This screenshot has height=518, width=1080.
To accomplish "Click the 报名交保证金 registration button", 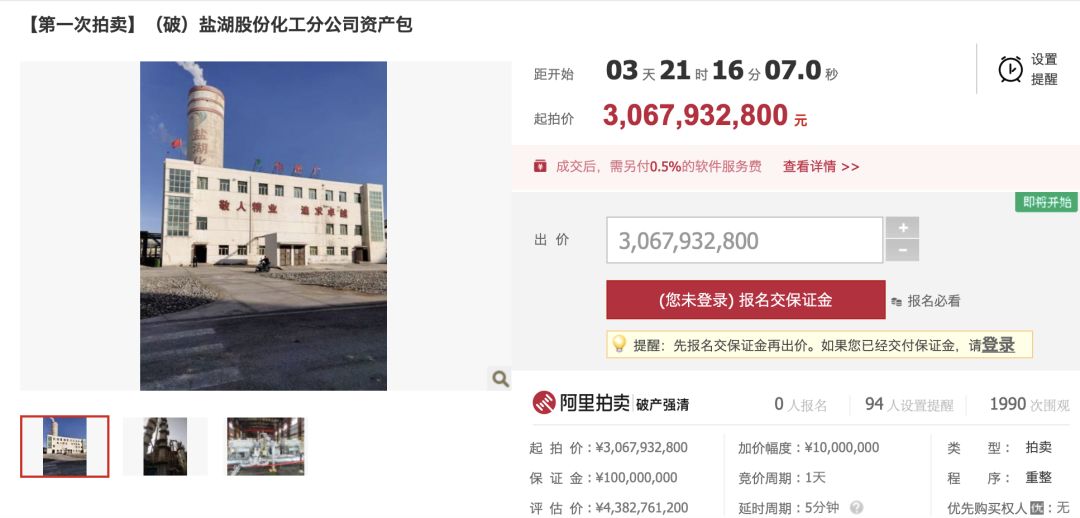I will tap(746, 300).
